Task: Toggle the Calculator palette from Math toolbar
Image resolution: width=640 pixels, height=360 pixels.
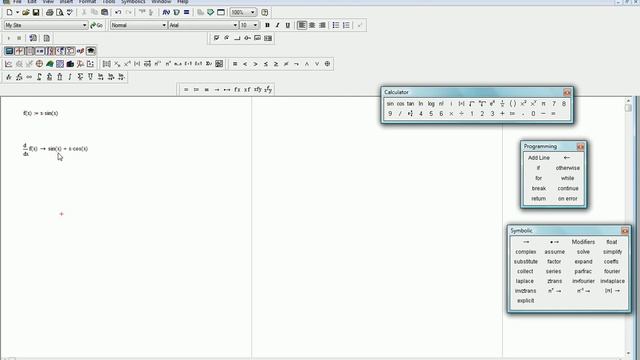Action: [x=9, y=51]
